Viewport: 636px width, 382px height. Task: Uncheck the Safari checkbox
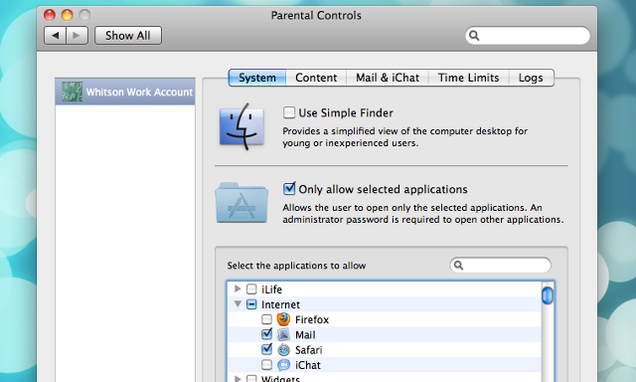point(266,349)
